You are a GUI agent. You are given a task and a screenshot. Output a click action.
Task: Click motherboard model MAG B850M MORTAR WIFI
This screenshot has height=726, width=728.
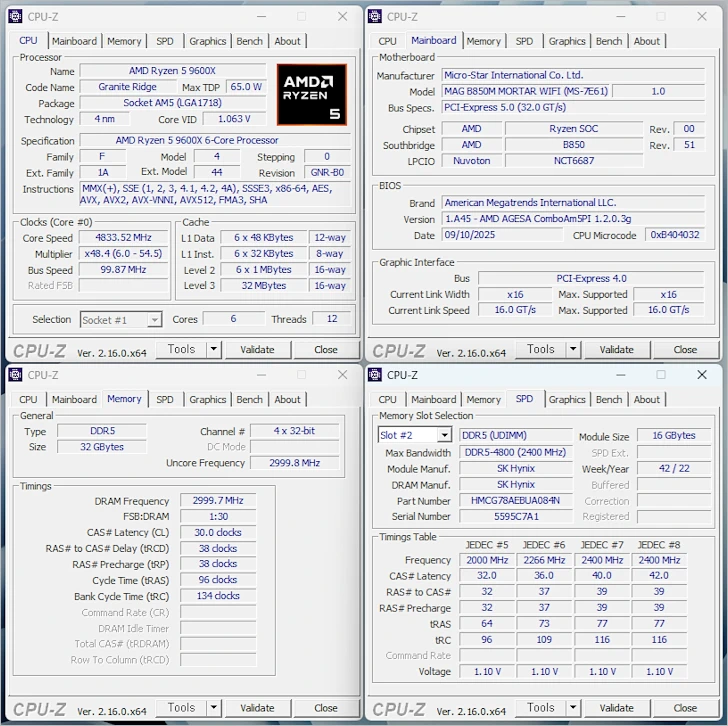[x=526, y=91]
